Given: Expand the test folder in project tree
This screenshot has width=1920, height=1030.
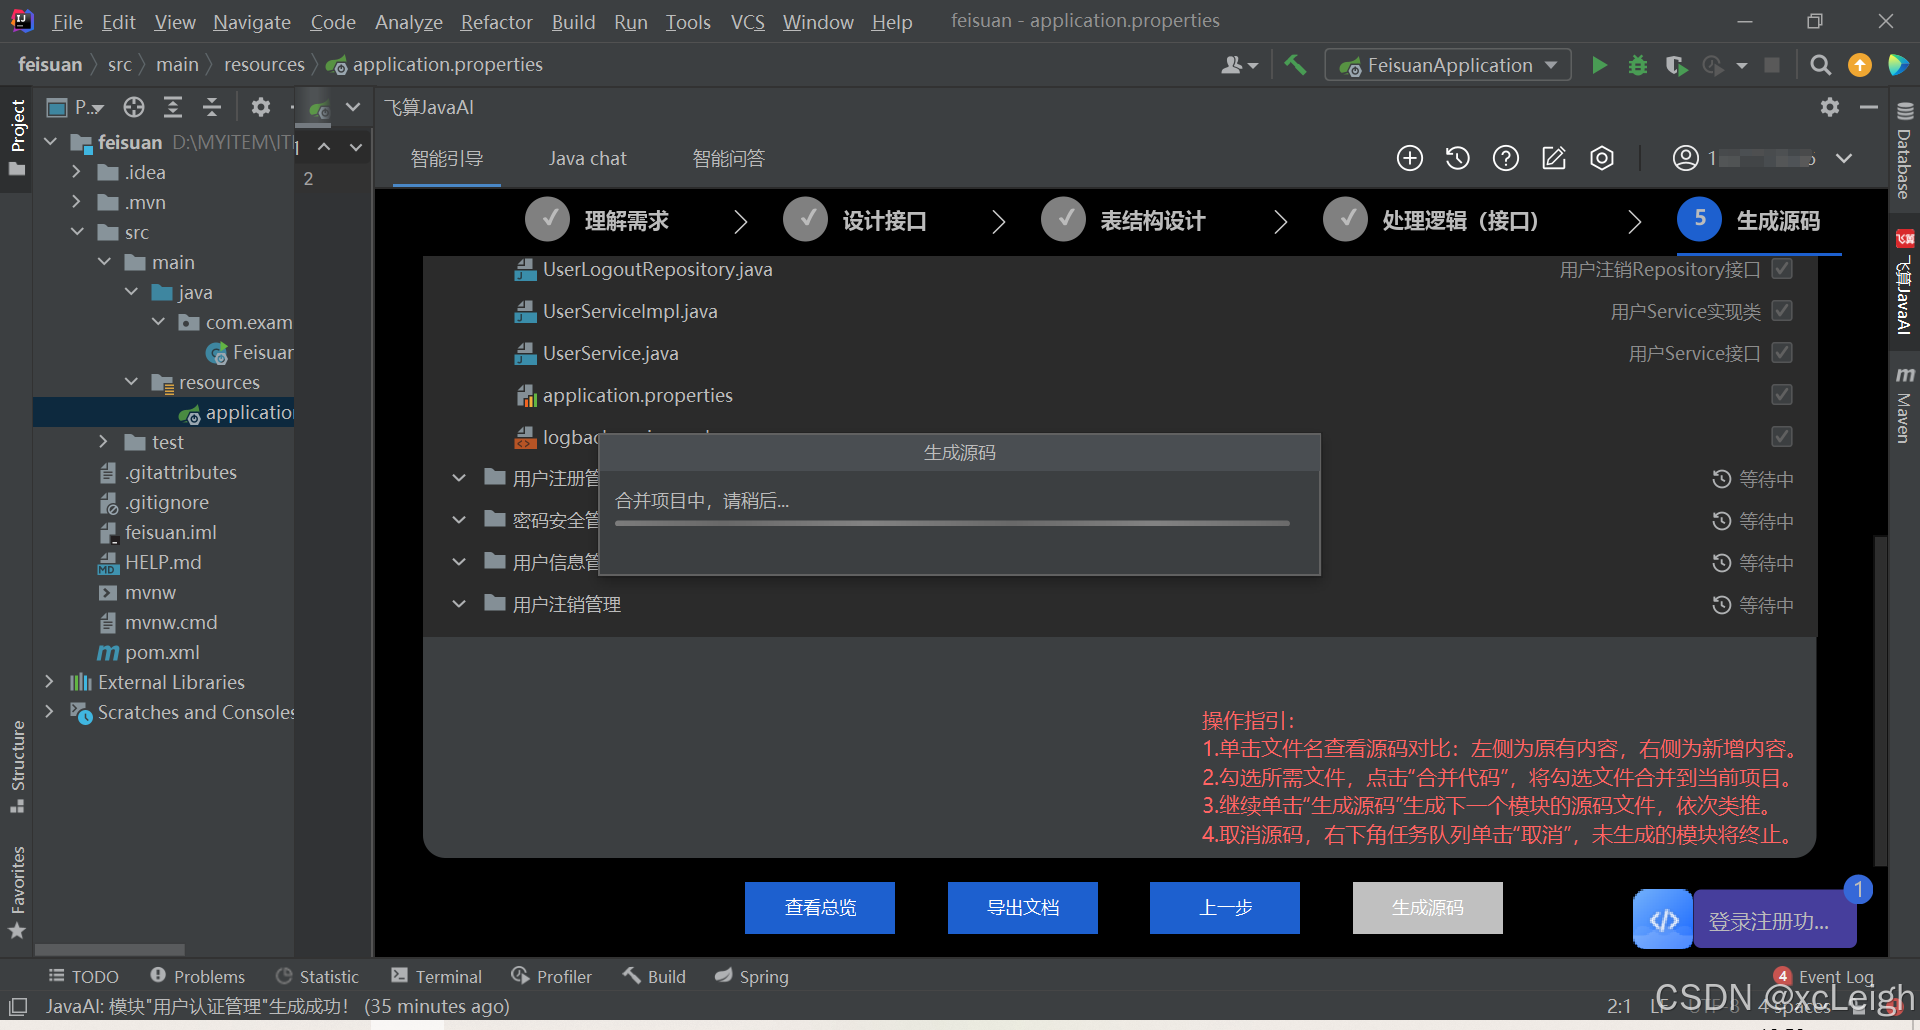Looking at the screenshot, I should click(x=103, y=442).
